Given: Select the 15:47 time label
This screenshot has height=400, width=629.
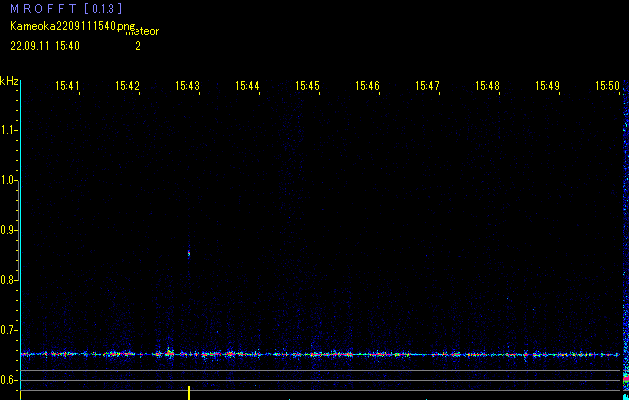Looking at the screenshot, I should click(427, 86).
